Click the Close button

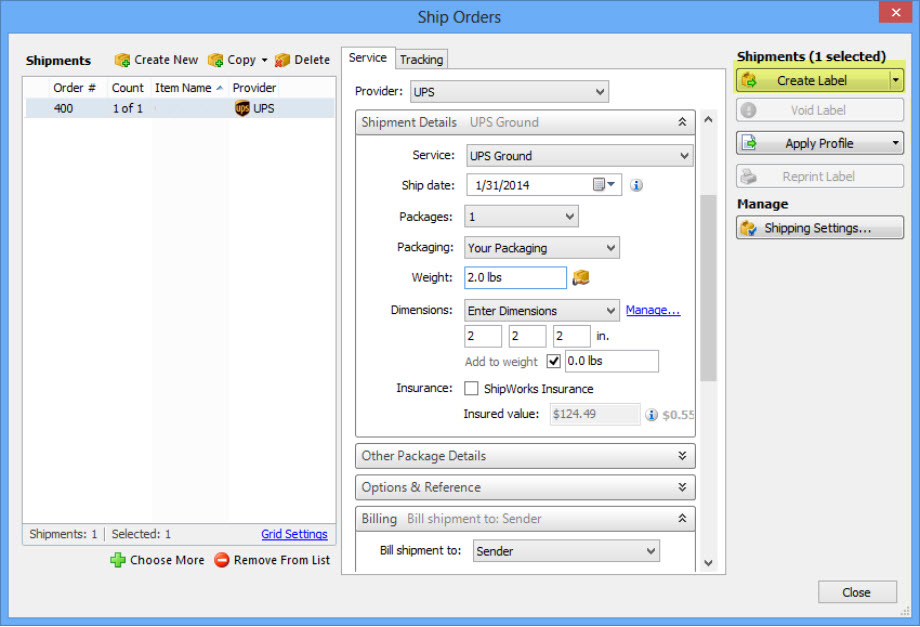pyautogui.click(x=857, y=592)
